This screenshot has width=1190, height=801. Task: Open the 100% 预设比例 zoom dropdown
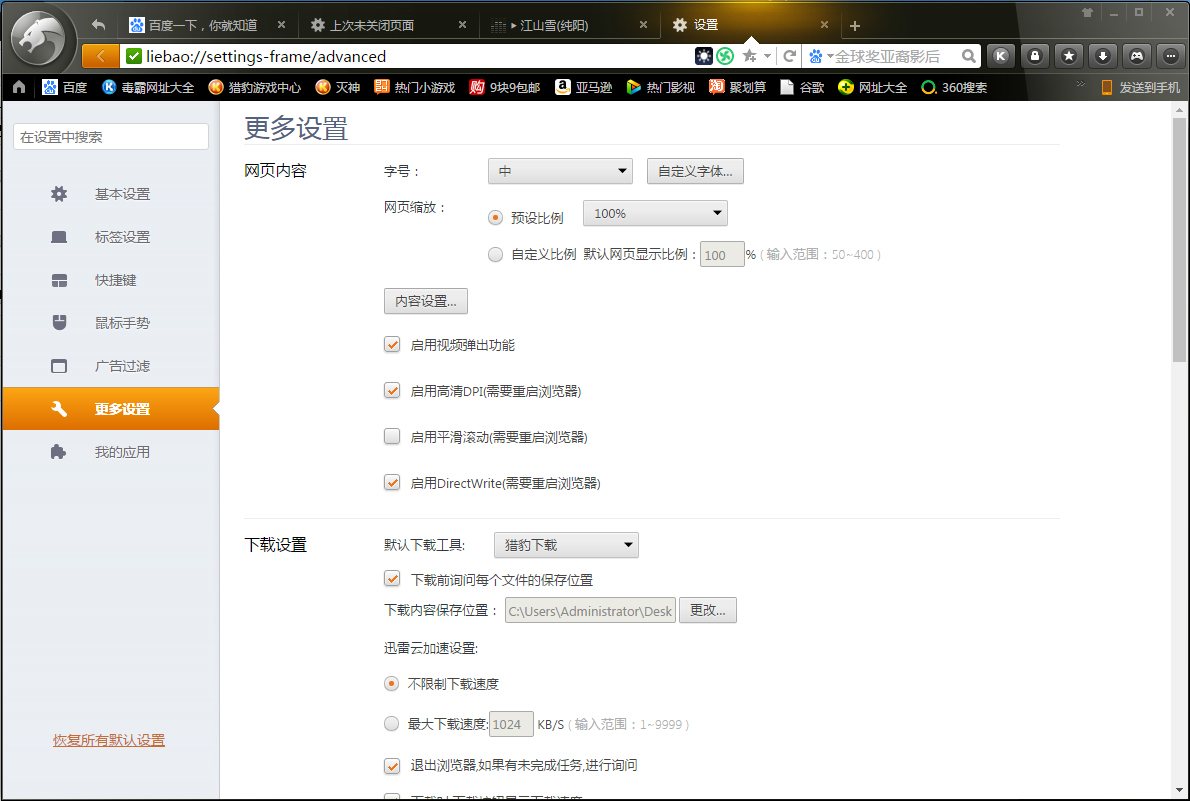point(655,213)
